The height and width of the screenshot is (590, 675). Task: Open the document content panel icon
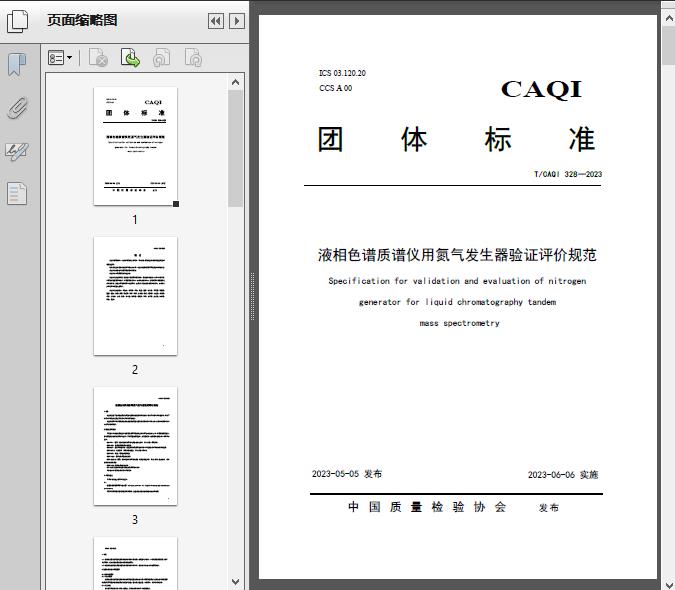click(x=17, y=194)
